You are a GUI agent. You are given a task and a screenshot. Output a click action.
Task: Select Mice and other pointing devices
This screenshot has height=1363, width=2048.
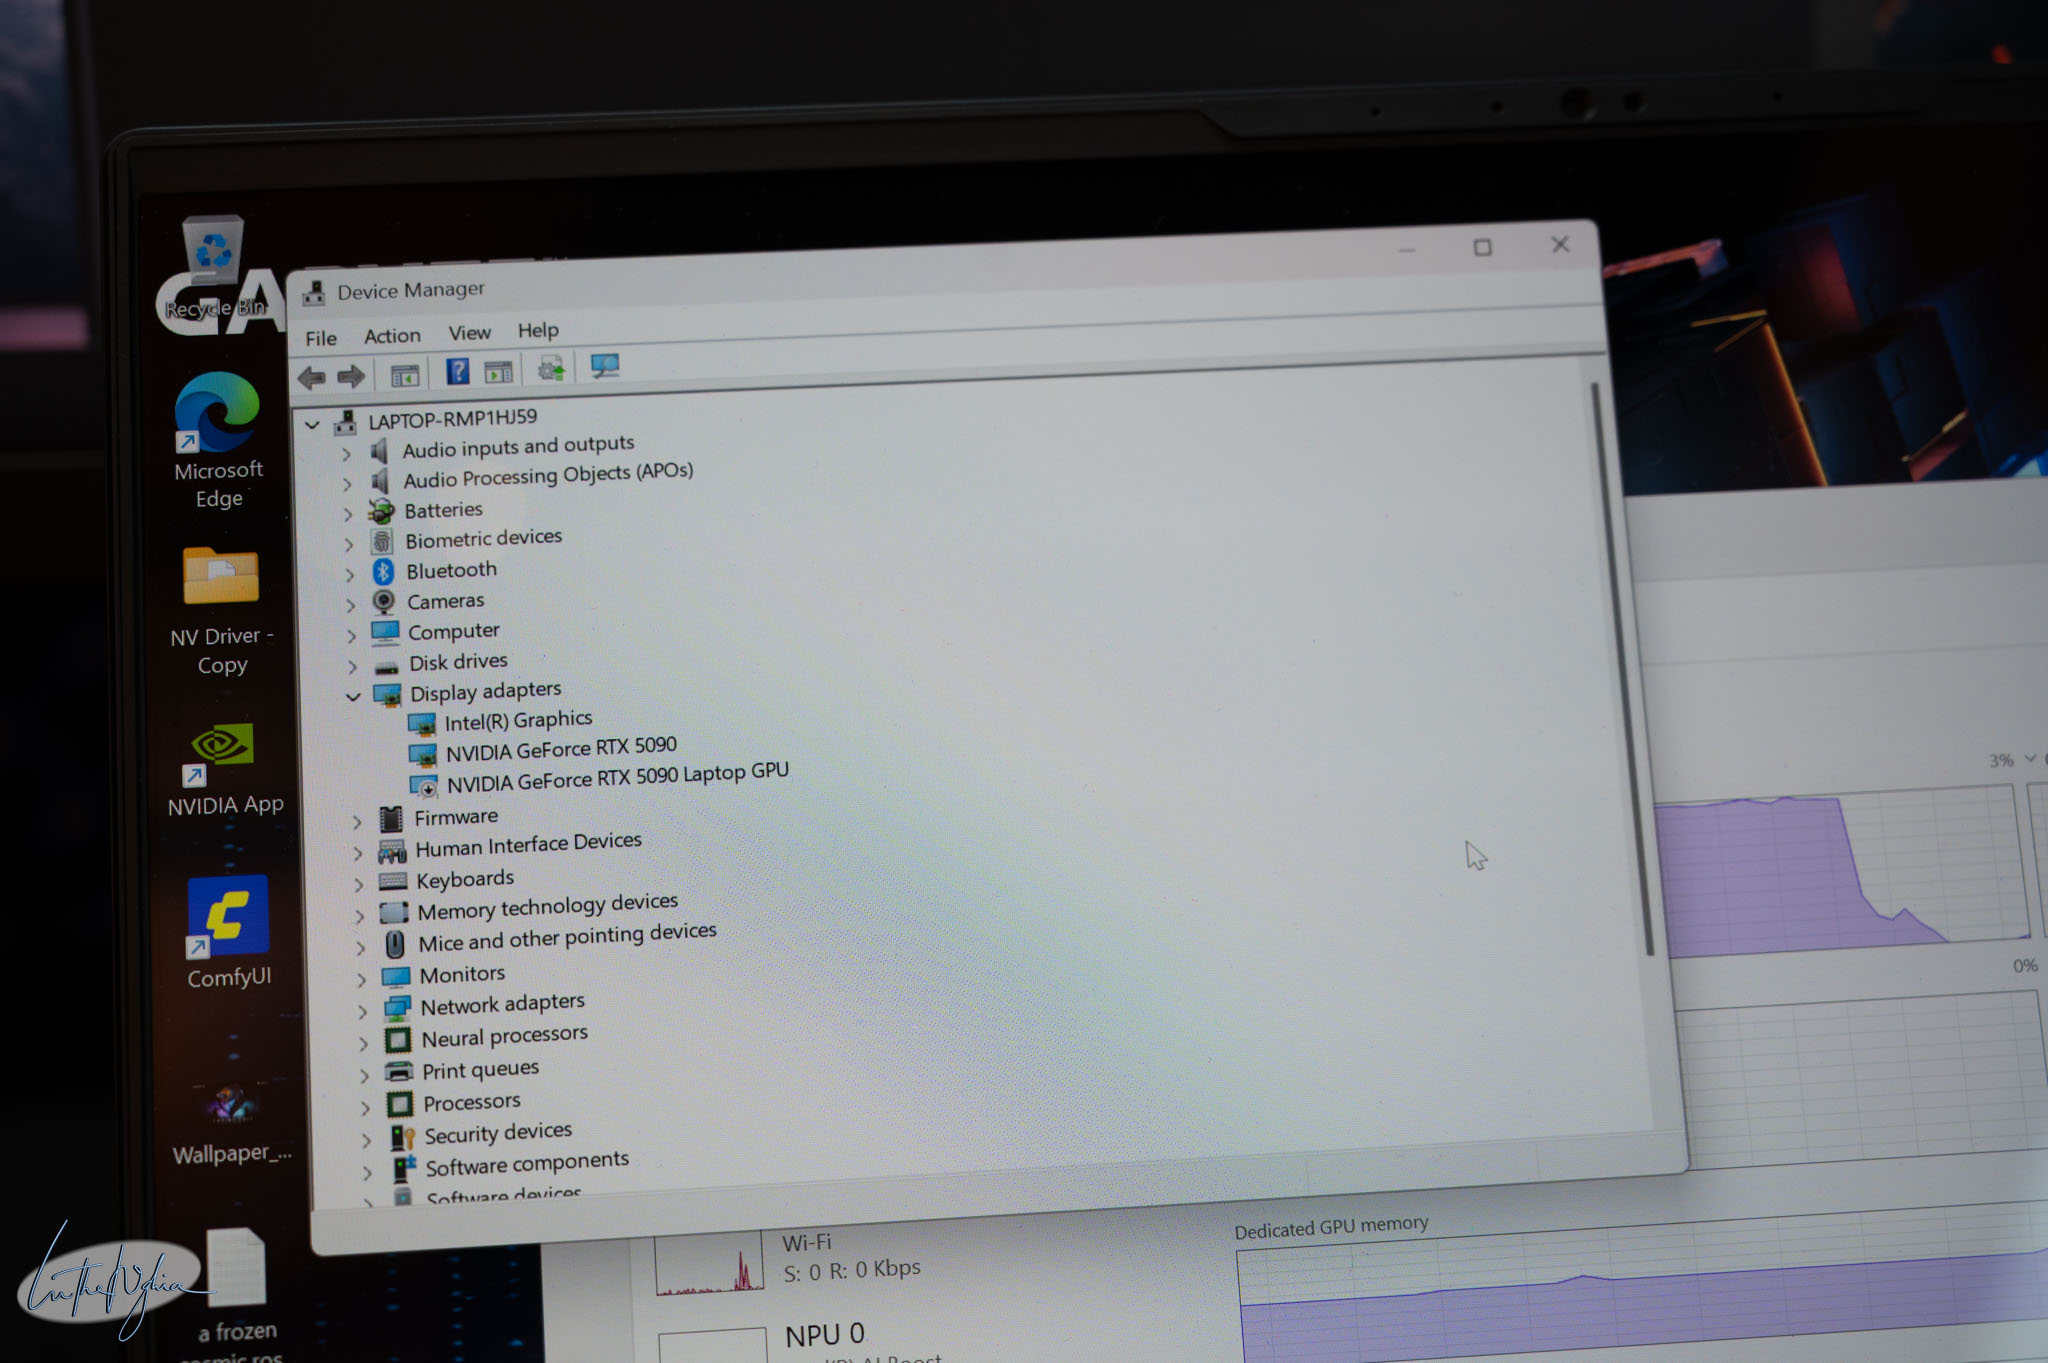[x=567, y=938]
